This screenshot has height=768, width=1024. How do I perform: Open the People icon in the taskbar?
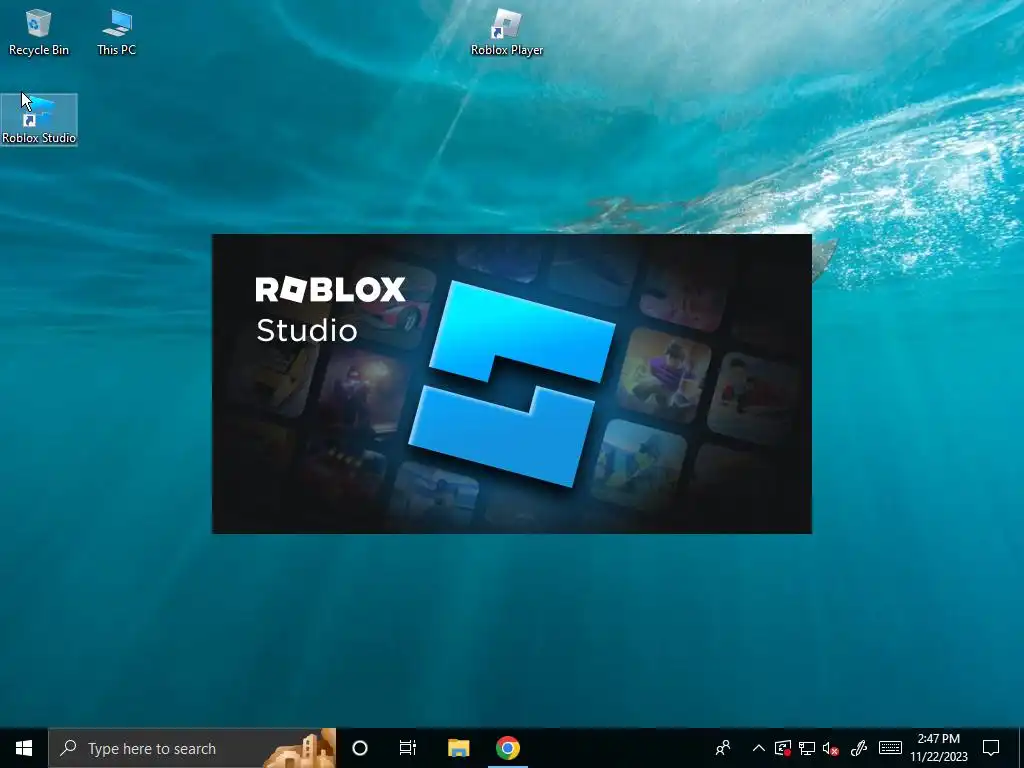click(x=723, y=748)
